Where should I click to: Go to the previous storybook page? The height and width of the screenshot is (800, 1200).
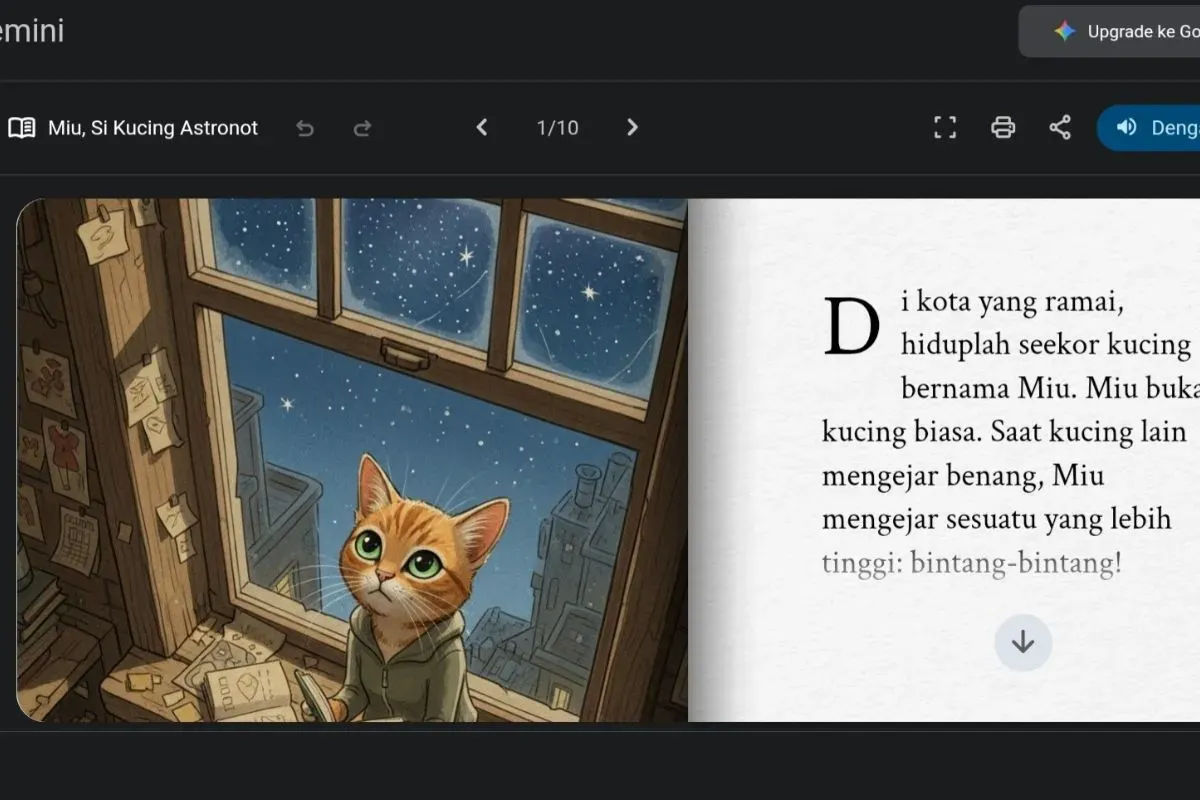(x=482, y=127)
